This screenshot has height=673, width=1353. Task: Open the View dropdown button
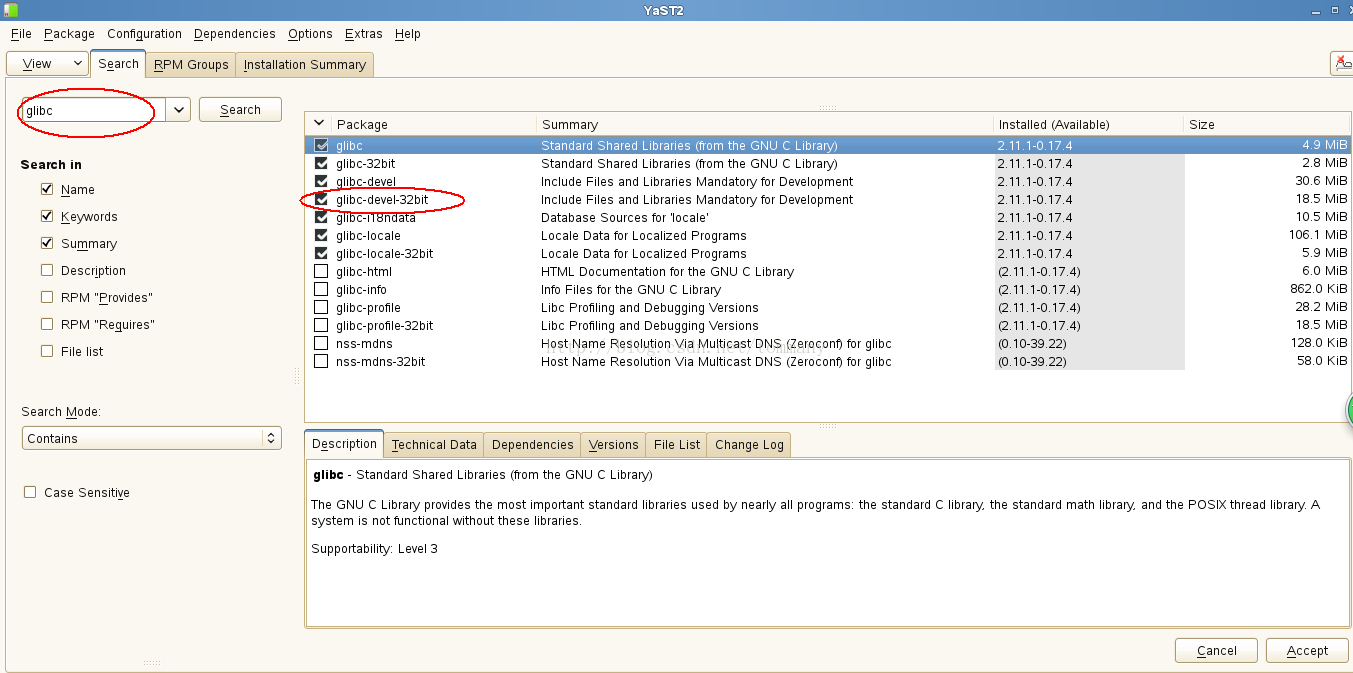point(47,63)
